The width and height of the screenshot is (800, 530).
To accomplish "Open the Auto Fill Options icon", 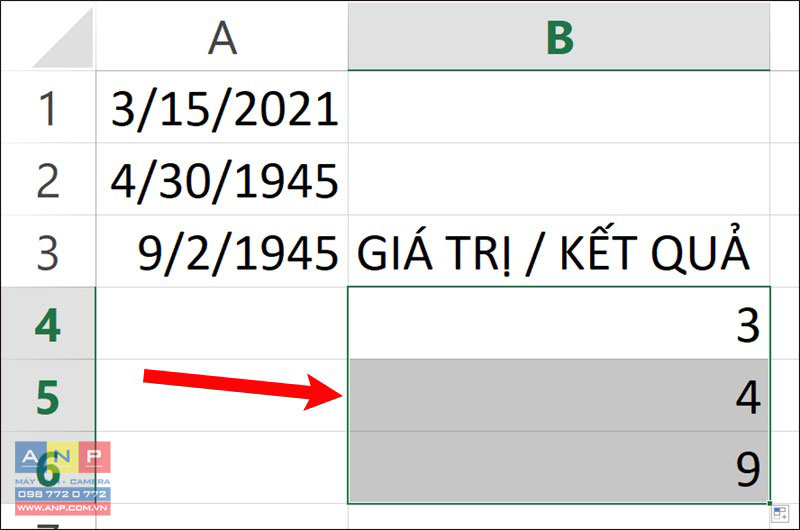I will pyautogui.click(x=780, y=514).
